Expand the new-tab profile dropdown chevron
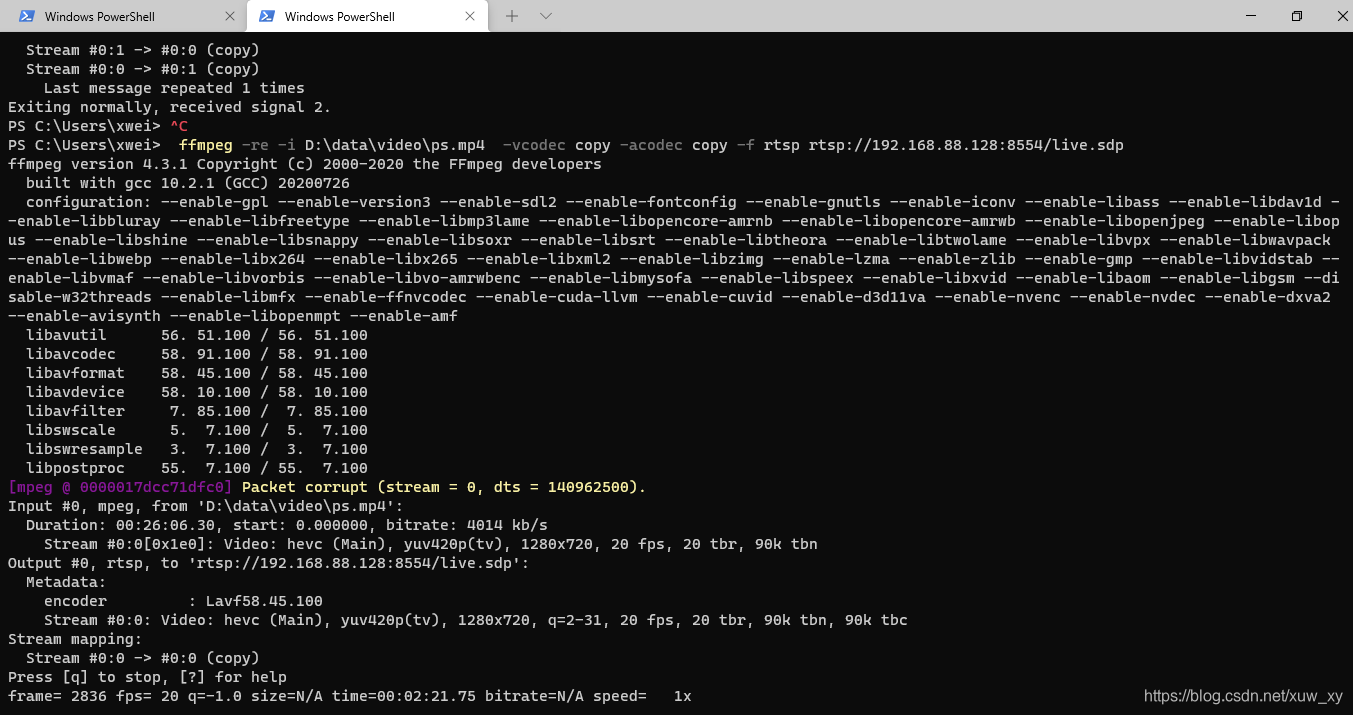The width and height of the screenshot is (1353, 715). click(x=545, y=16)
